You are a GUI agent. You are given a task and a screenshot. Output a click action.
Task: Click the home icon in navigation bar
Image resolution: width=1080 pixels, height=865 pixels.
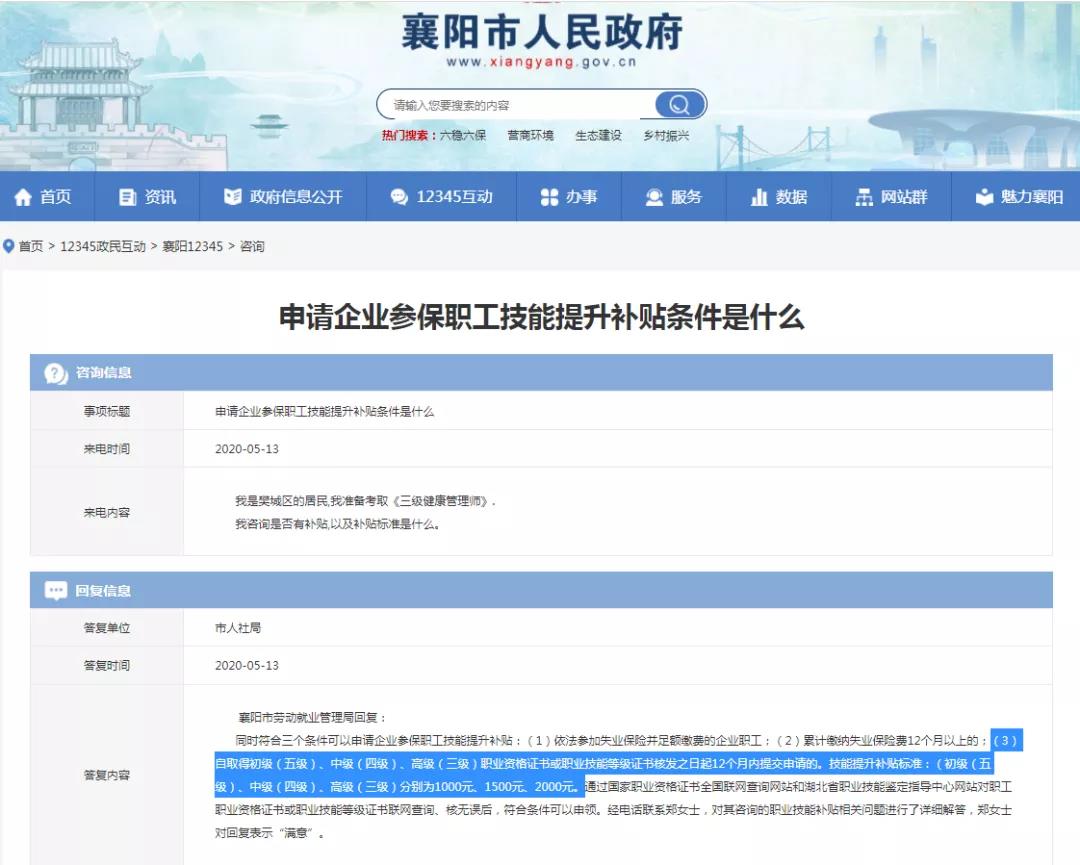point(23,198)
